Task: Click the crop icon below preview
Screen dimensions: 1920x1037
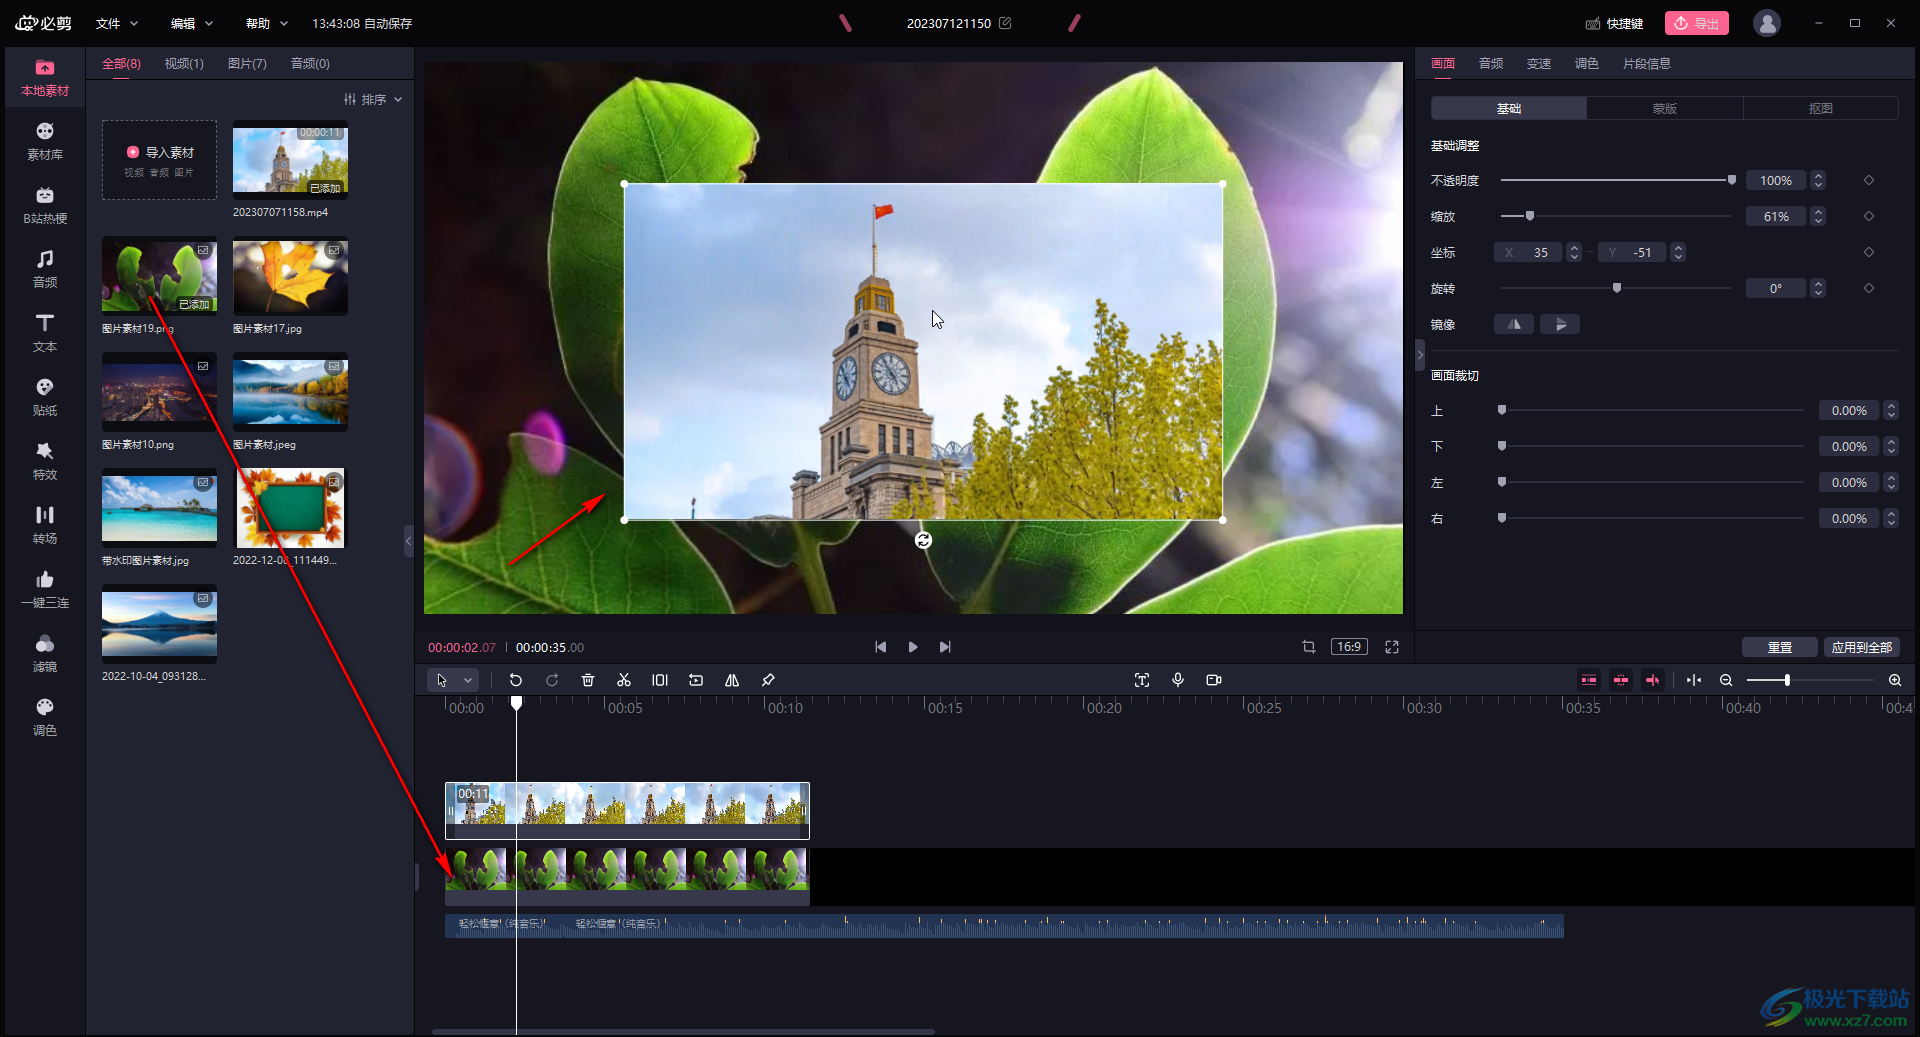Action: coord(1309,647)
